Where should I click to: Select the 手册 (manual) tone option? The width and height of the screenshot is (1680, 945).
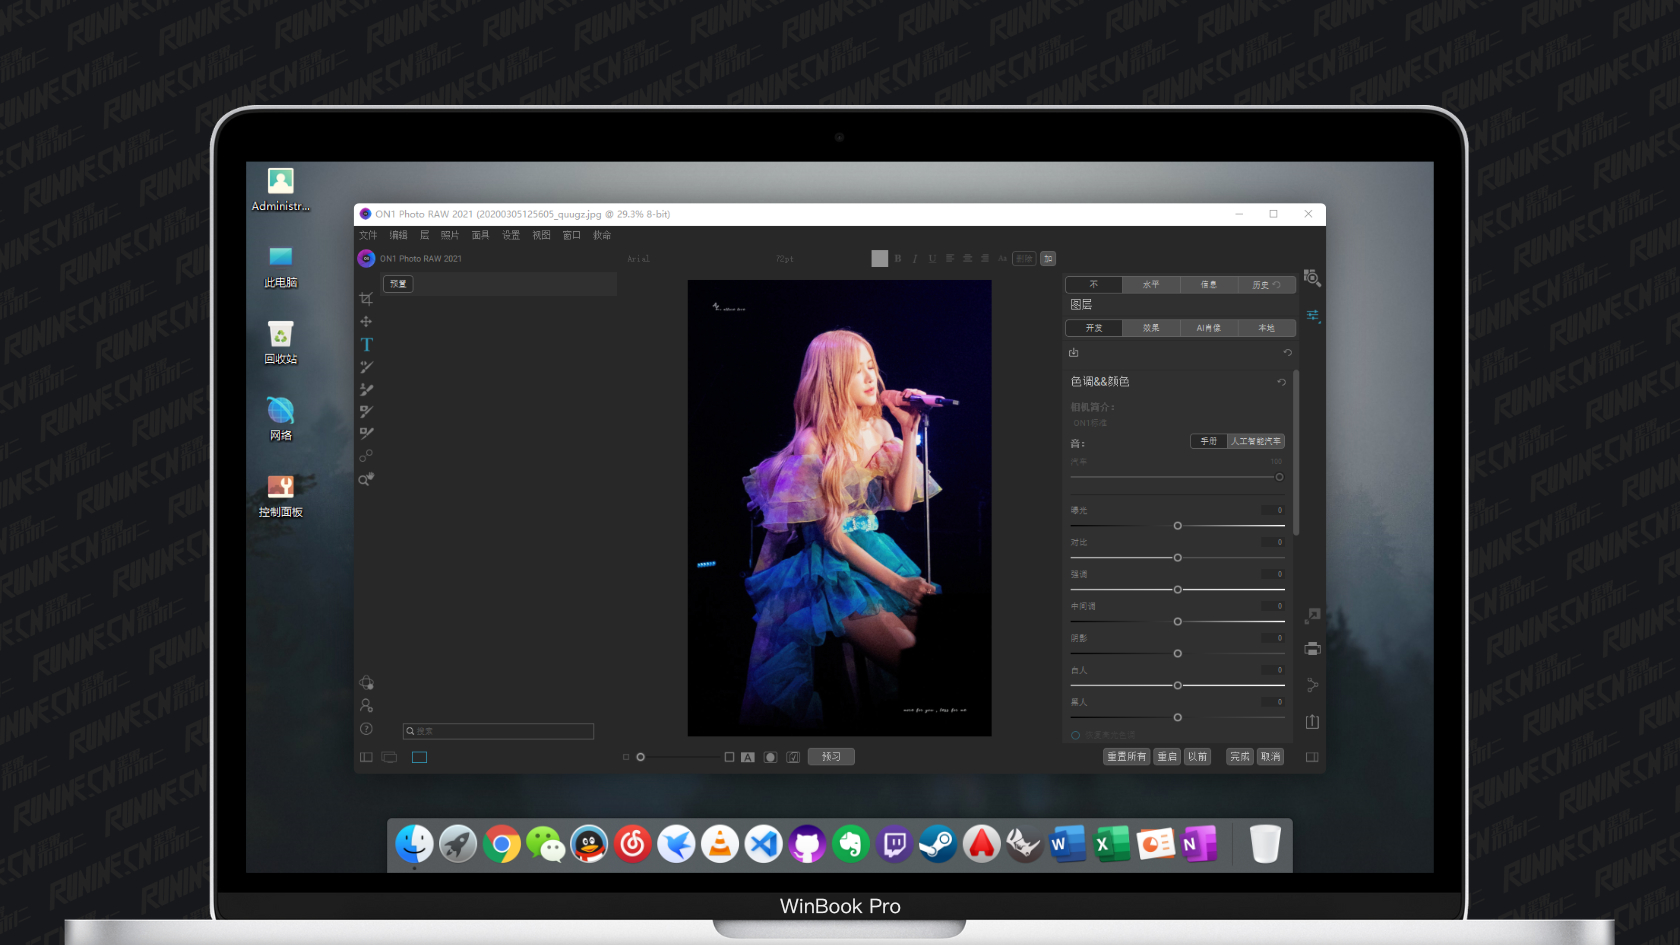pyautogui.click(x=1209, y=441)
